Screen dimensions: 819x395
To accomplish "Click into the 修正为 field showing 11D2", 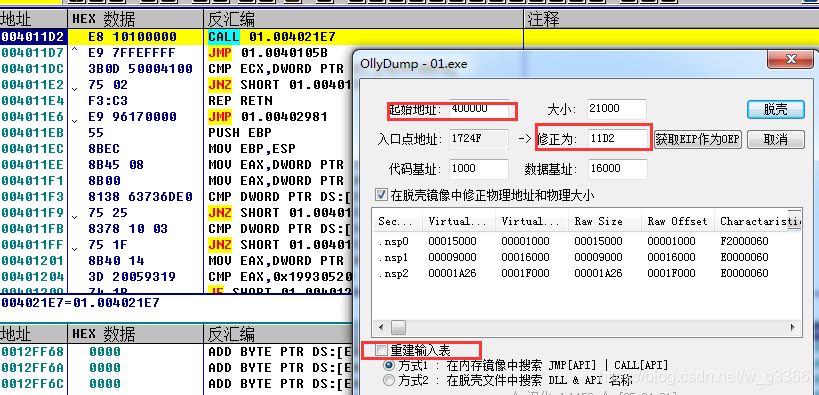I will point(617,140).
